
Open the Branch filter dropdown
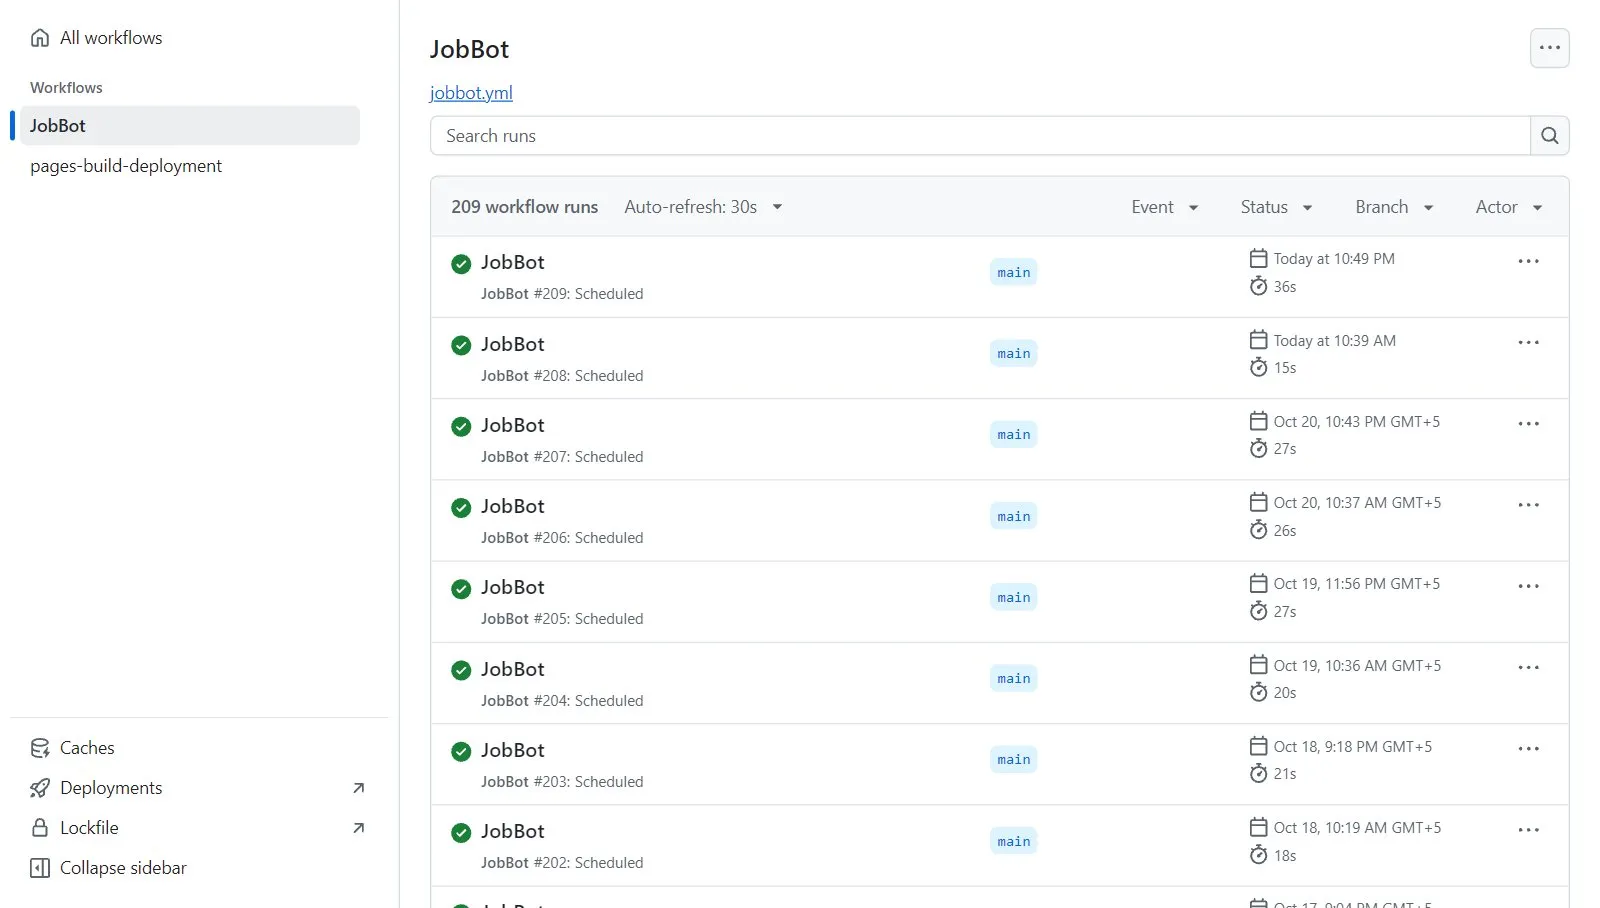click(x=1394, y=207)
